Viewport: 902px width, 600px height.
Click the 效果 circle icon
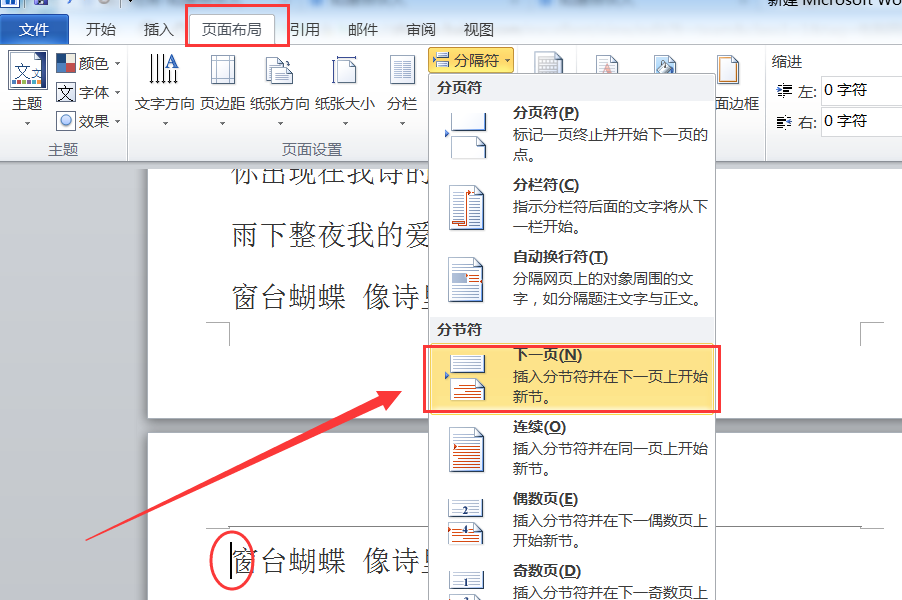[x=66, y=121]
